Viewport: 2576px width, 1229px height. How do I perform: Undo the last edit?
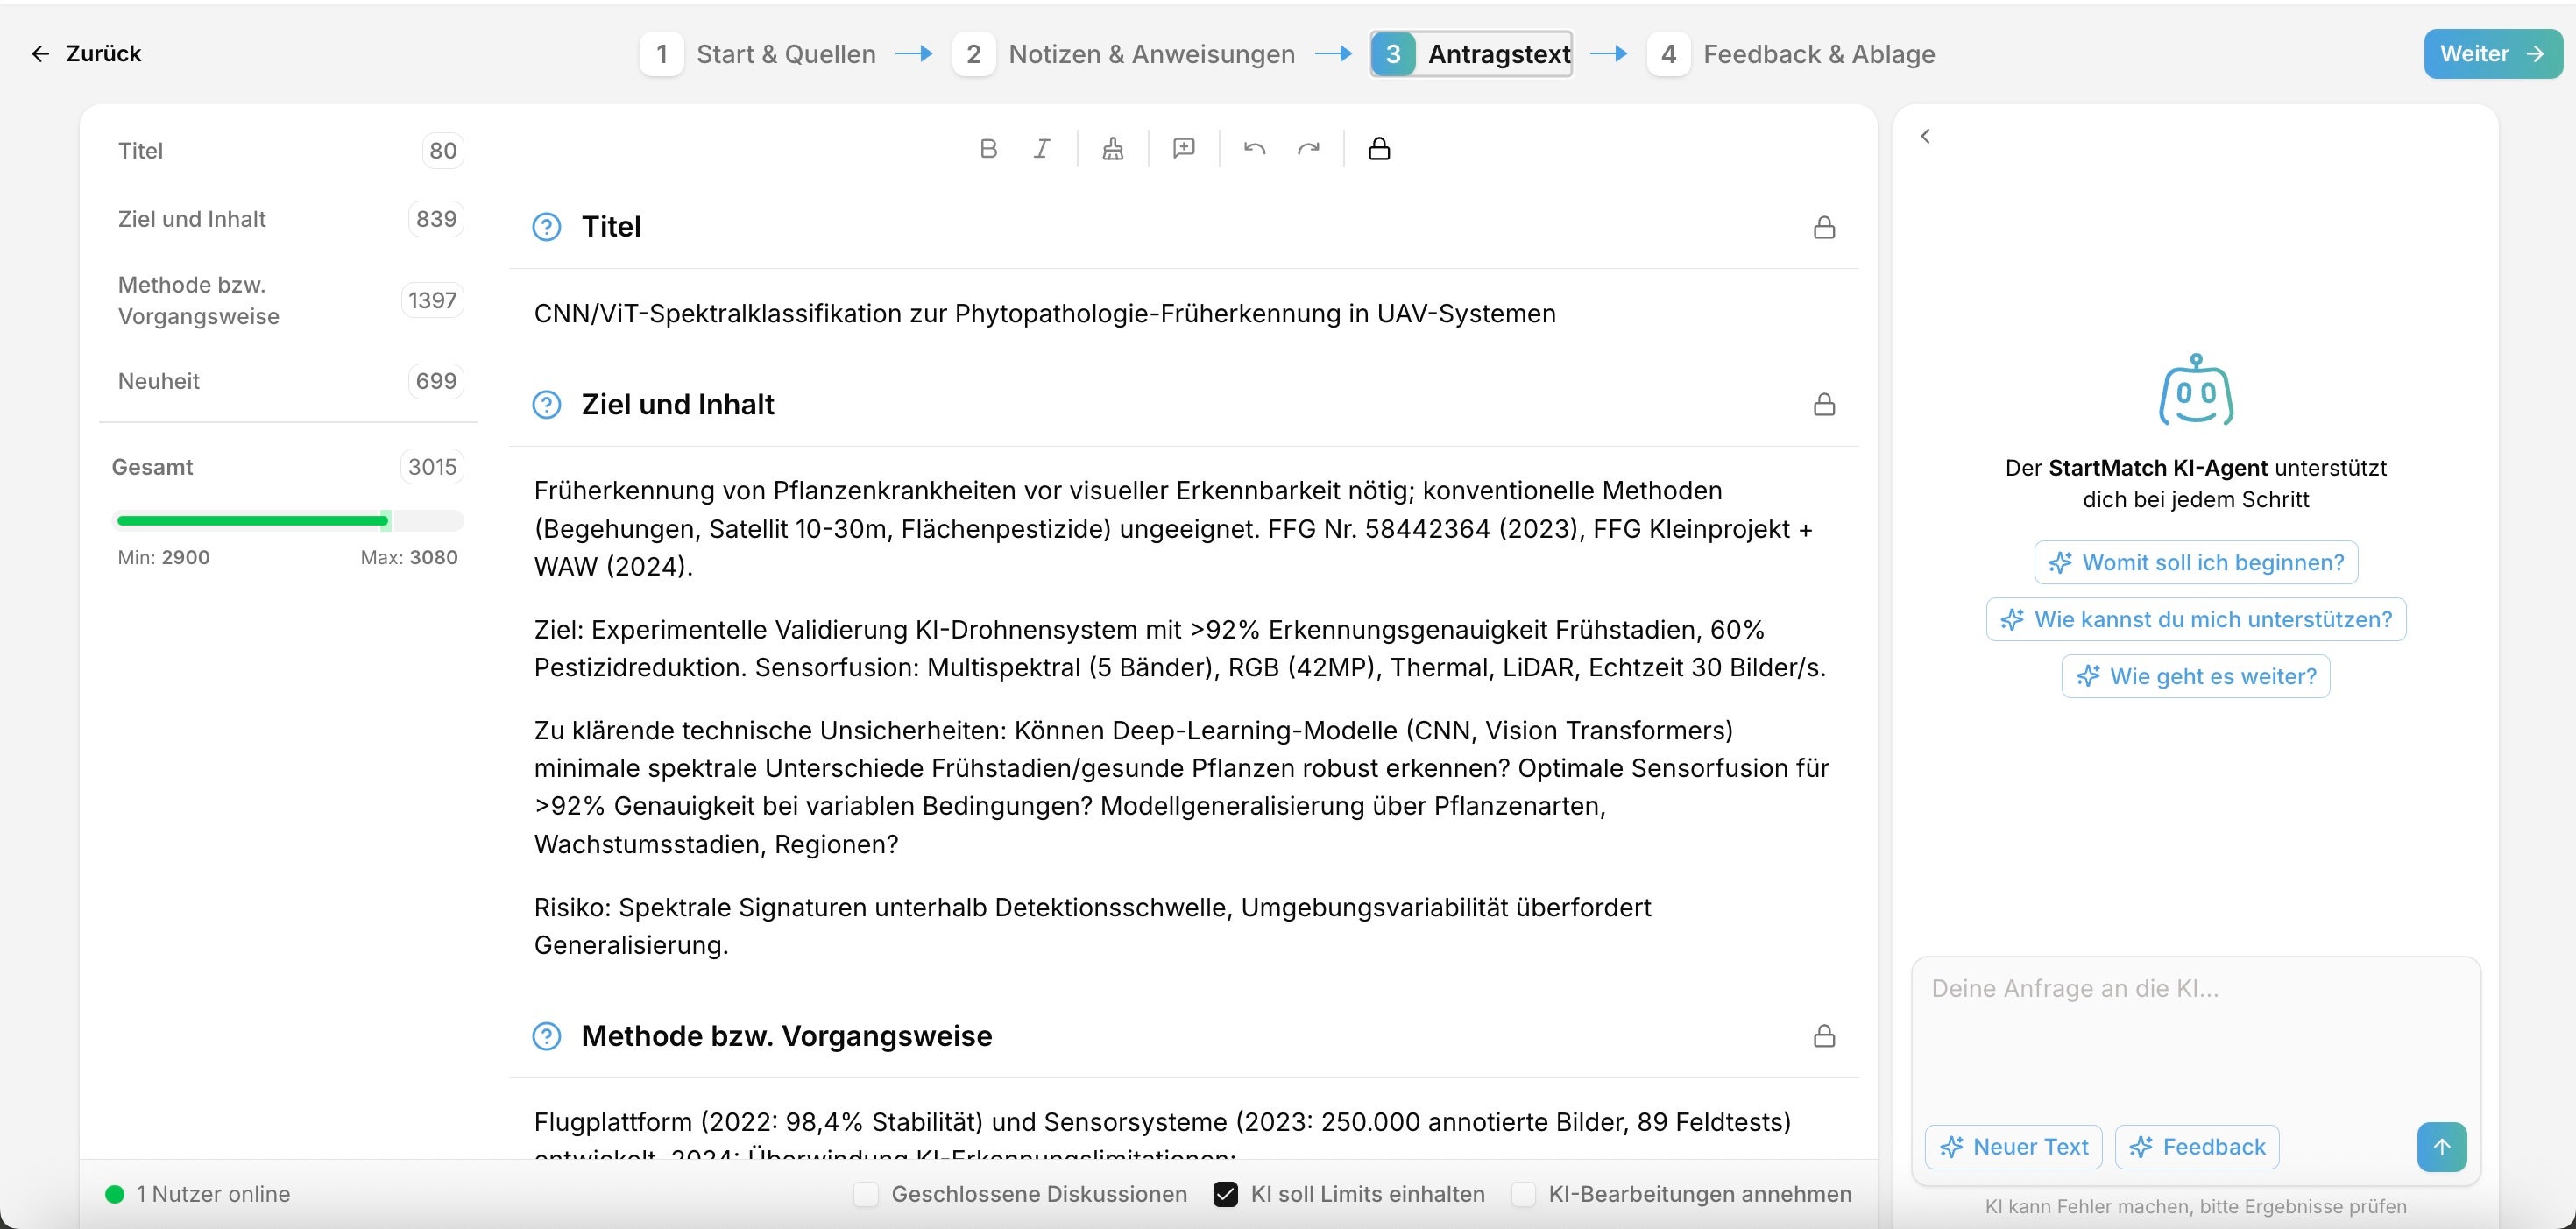(x=1255, y=149)
